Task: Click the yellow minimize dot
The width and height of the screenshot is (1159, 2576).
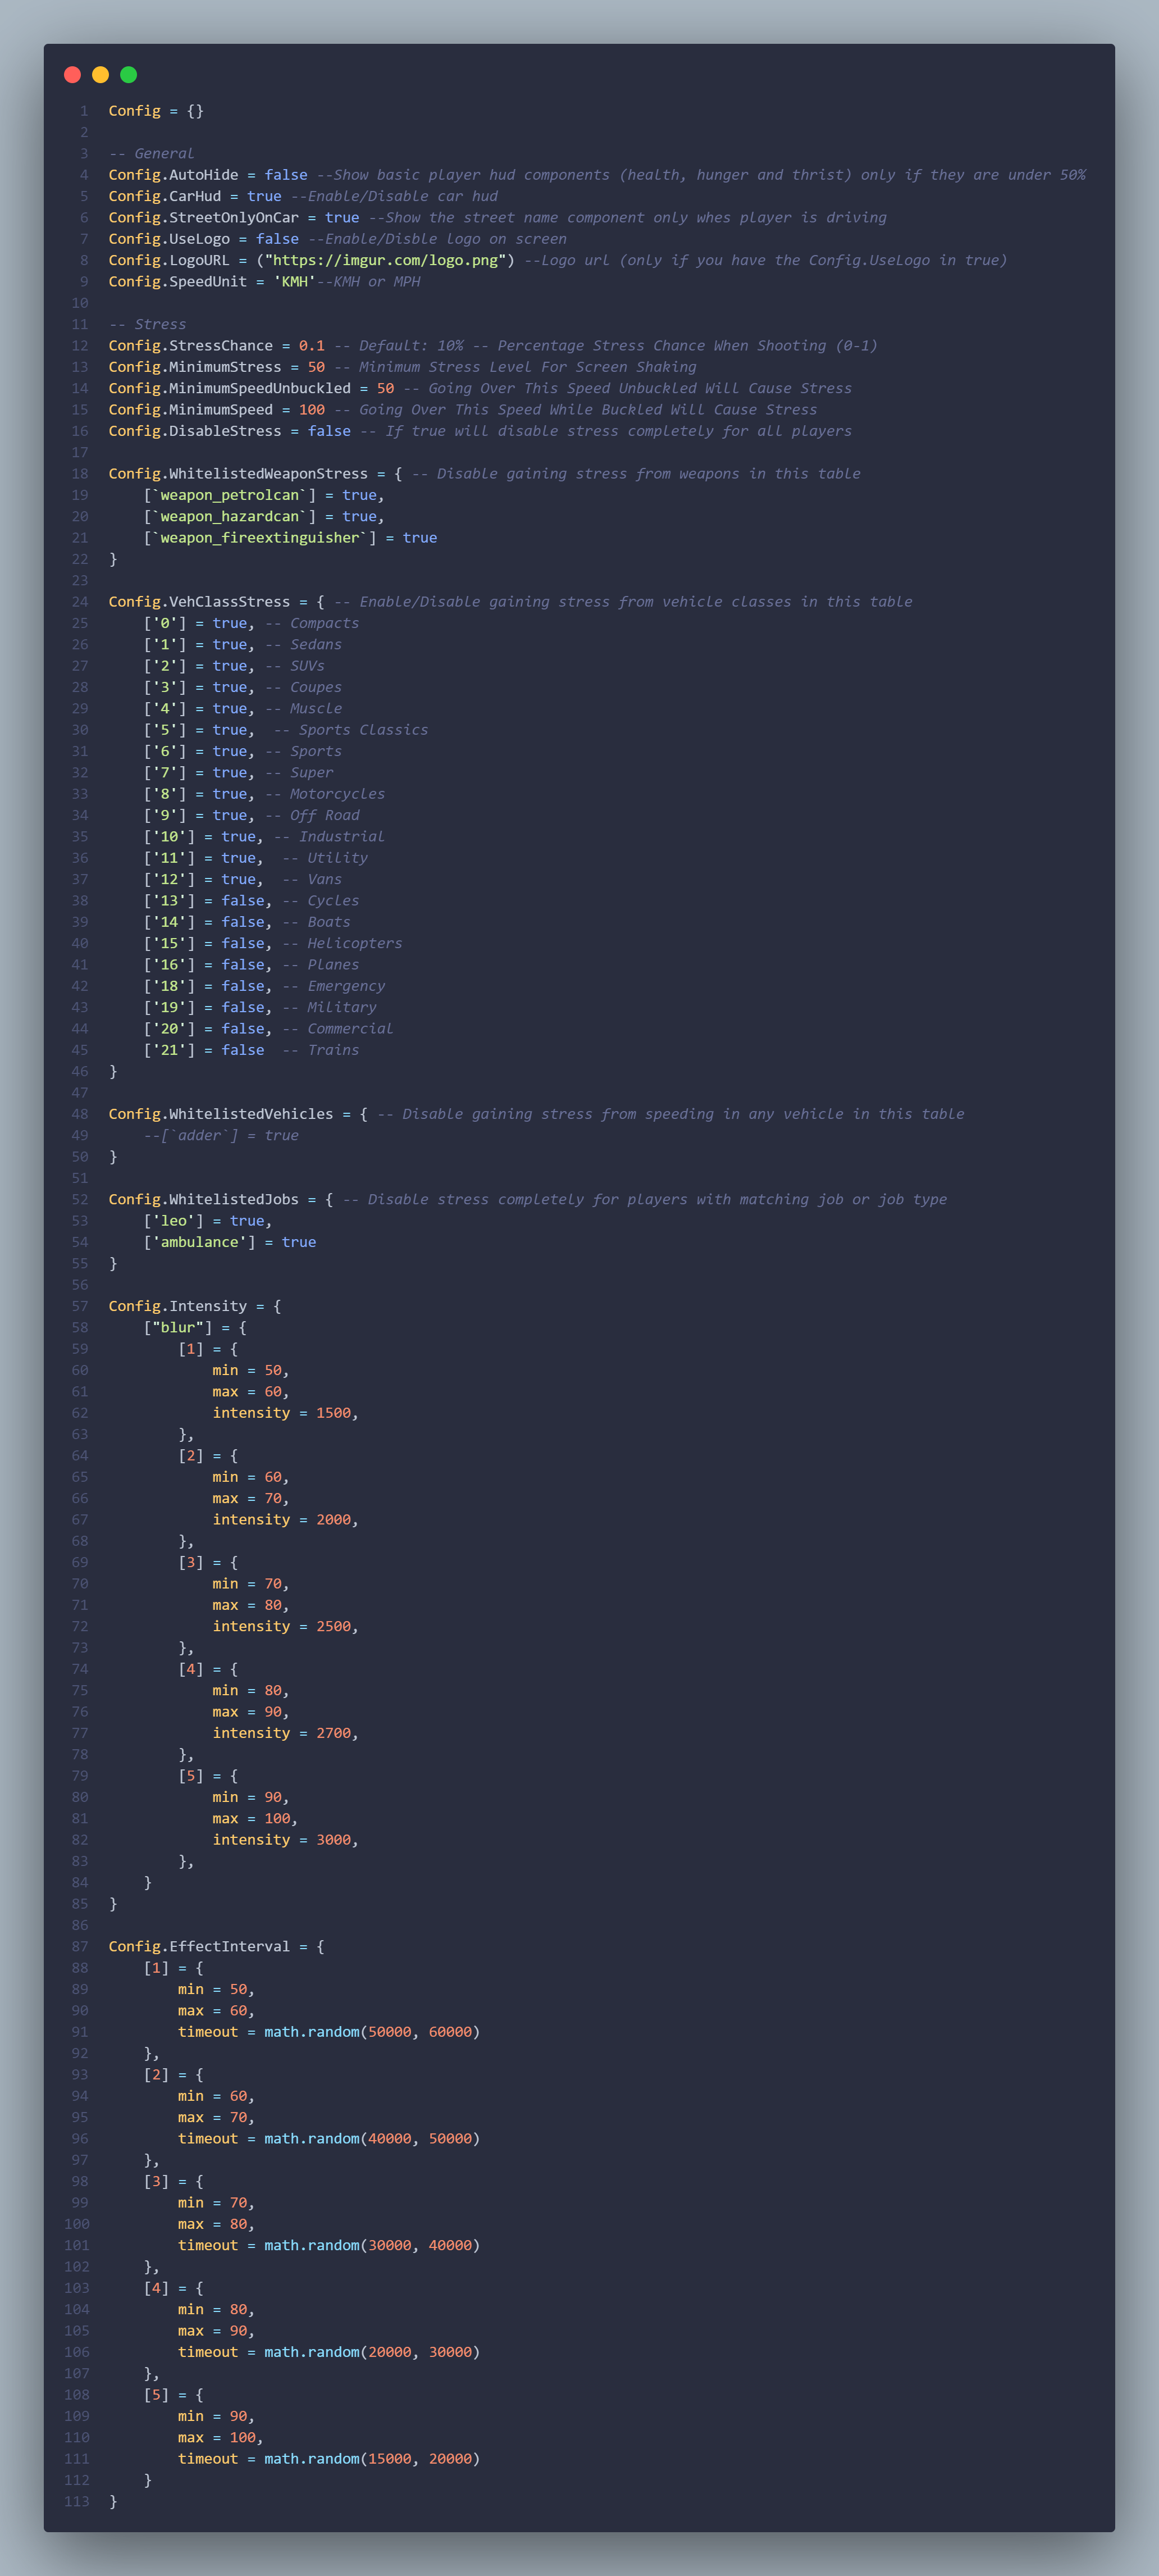Action: click(x=100, y=75)
